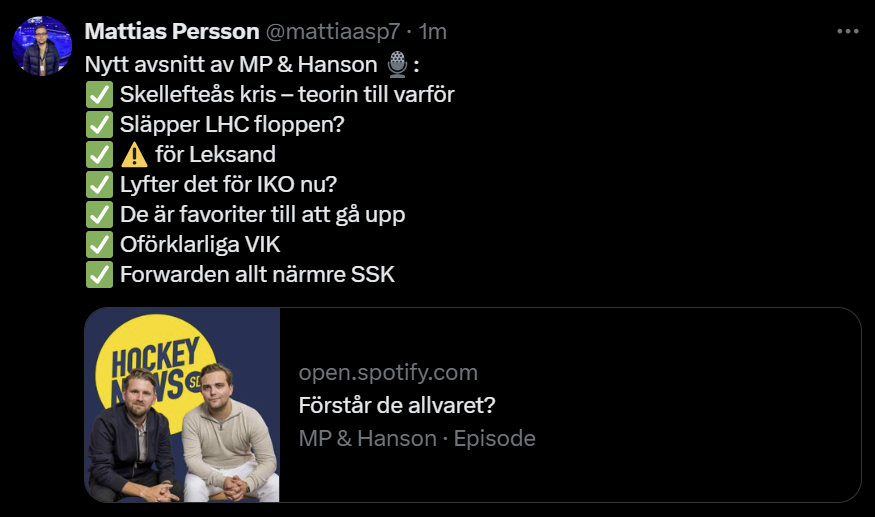Viewport: 875px width, 517px height.
Task: Click the microphone emoji after MP & Hanson
Action: [x=397, y=65]
